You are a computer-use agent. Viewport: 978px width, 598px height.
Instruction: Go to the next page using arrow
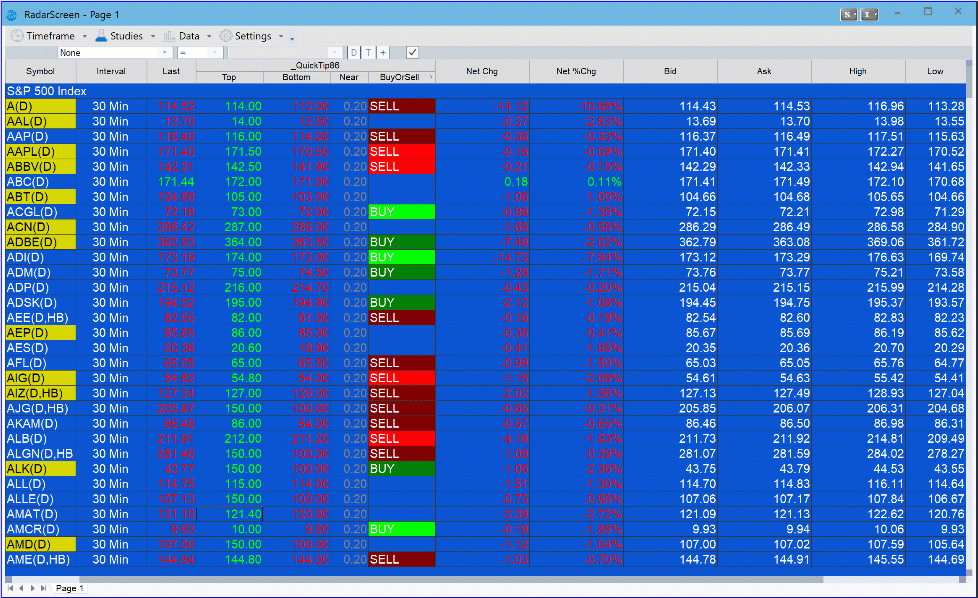click(32, 588)
